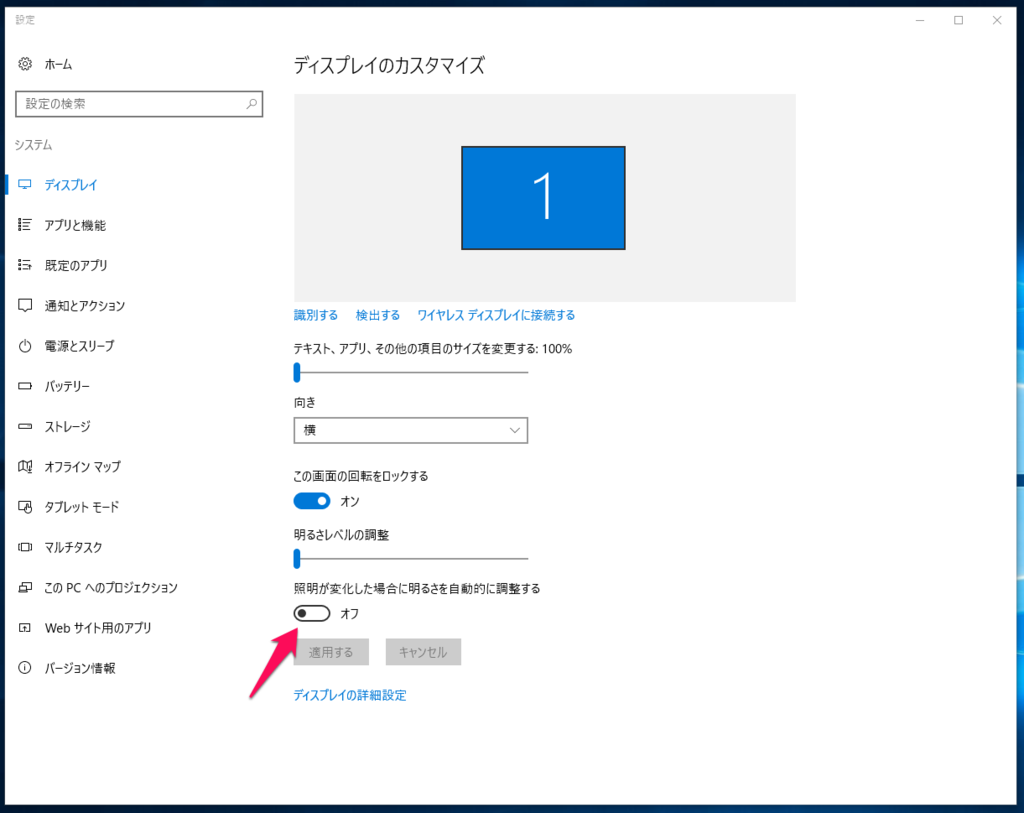This screenshot has height=813, width=1024.
Task: Click the この PC へのプロジェクション icon
Action: click(25, 588)
